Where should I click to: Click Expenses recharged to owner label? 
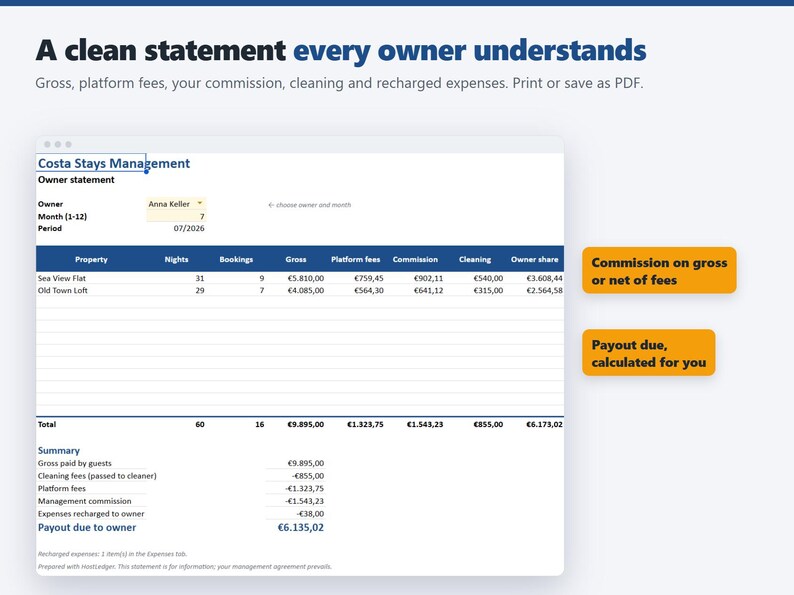click(91, 513)
